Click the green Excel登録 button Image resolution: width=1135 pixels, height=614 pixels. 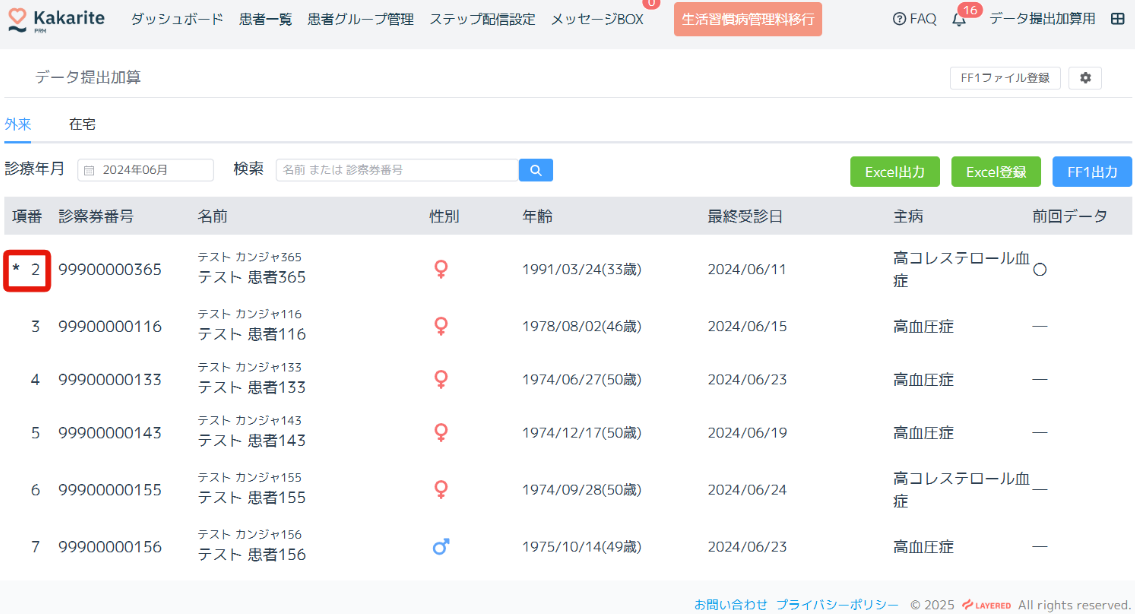pyautogui.click(x=996, y=172)
